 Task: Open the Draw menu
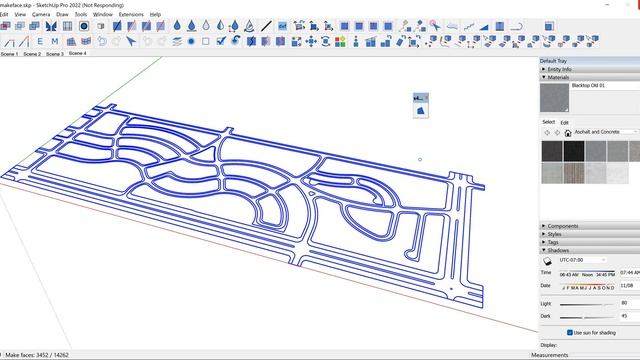click(x=62, y=14)
